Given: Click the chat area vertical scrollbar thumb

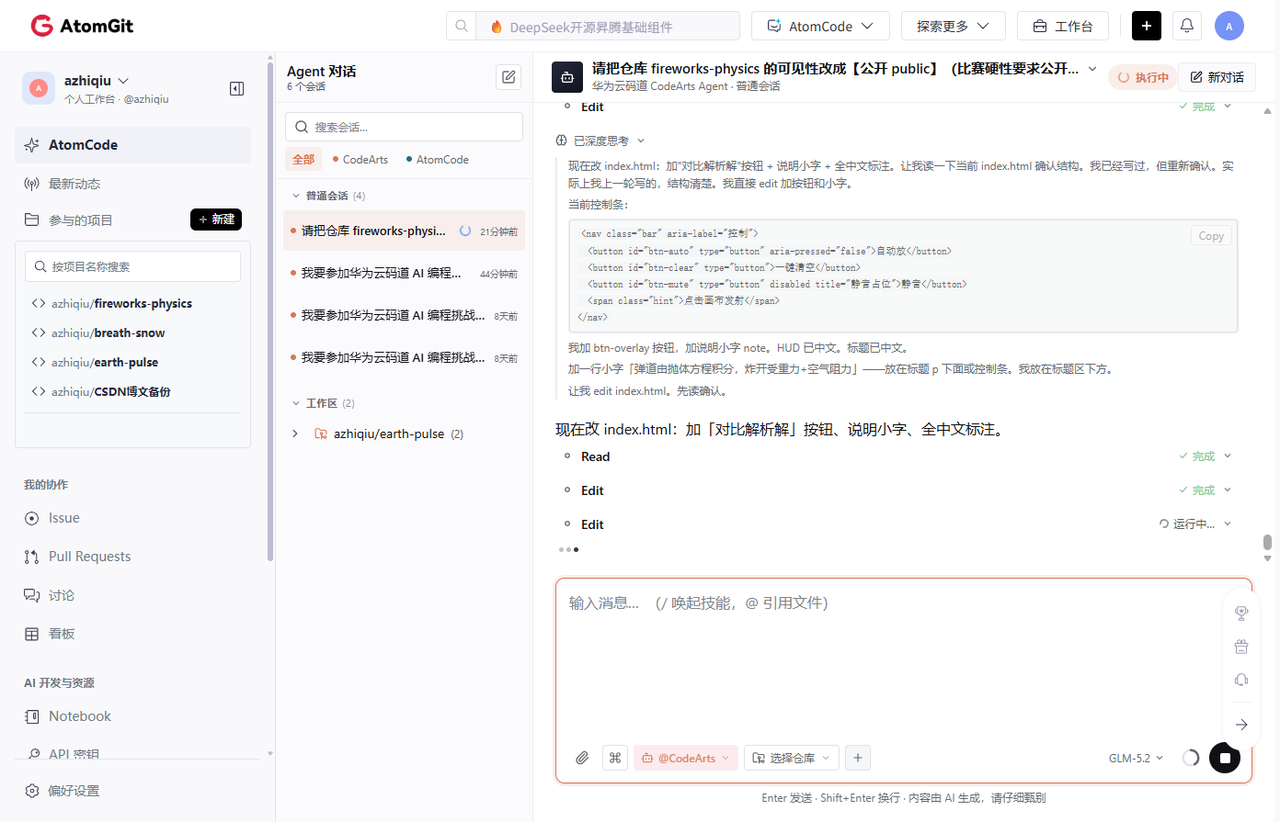Looking at the screenshot, I should pos(1268,542).
